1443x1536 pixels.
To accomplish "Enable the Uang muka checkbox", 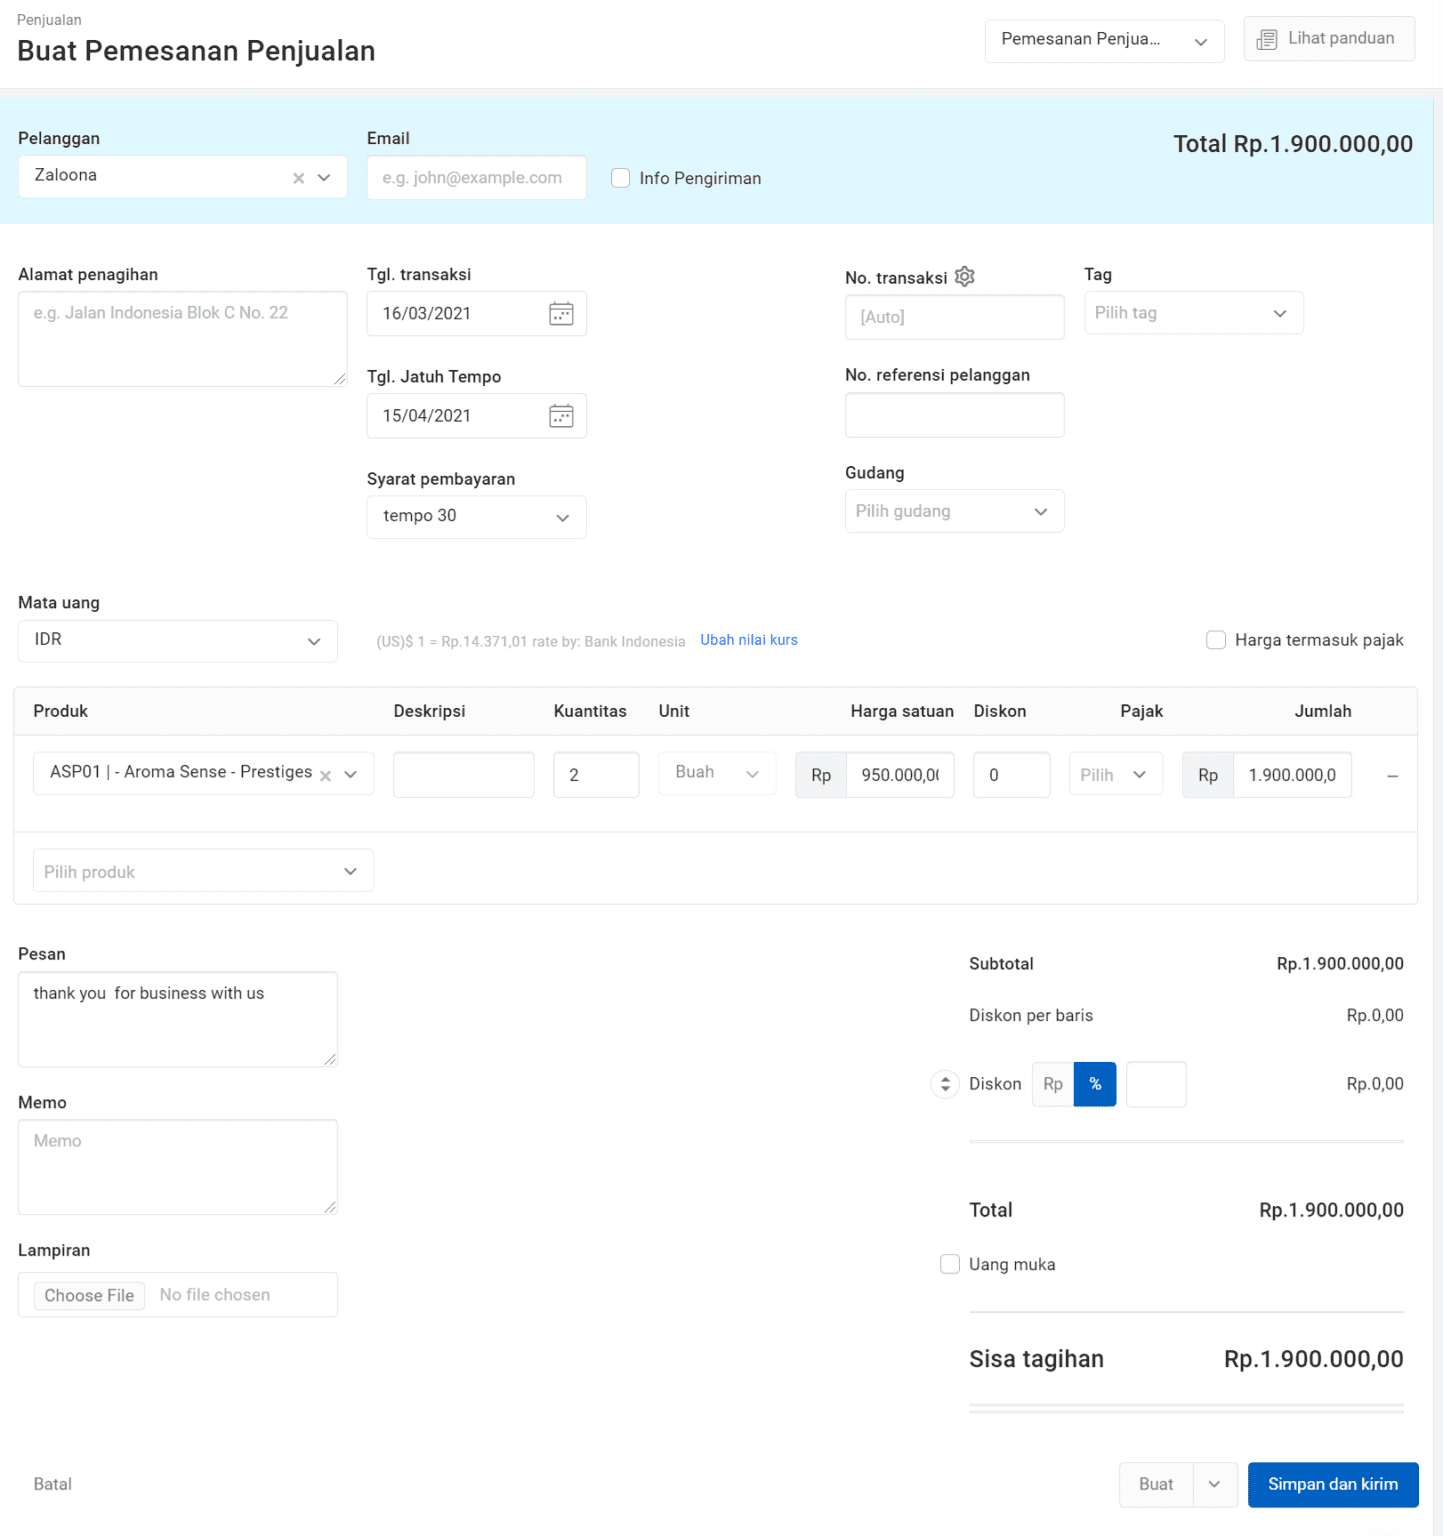I will click(949, 1264).
